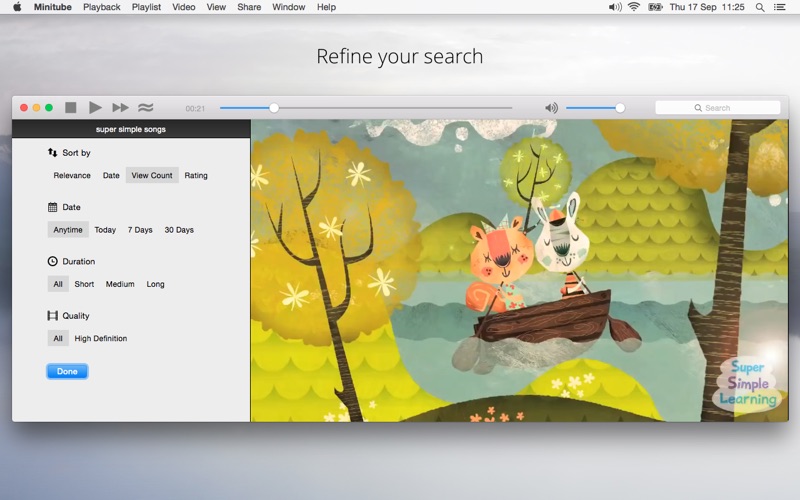
Task: Select Anytime date filter
Action: click(68, 230)
